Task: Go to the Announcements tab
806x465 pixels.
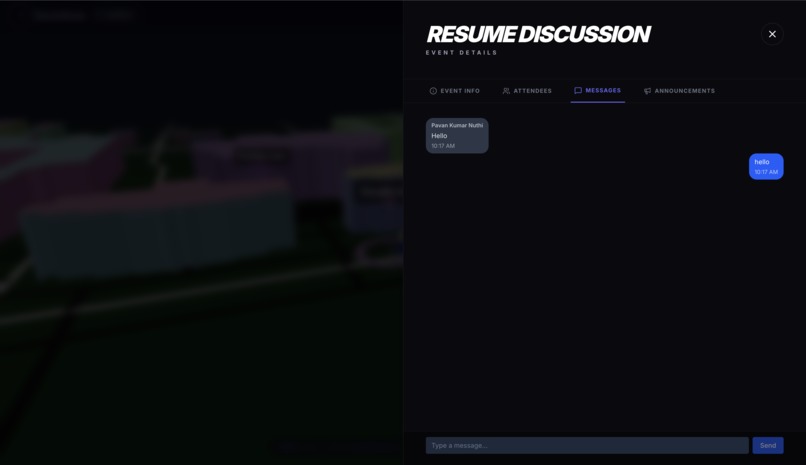Action: click(679, 91)
